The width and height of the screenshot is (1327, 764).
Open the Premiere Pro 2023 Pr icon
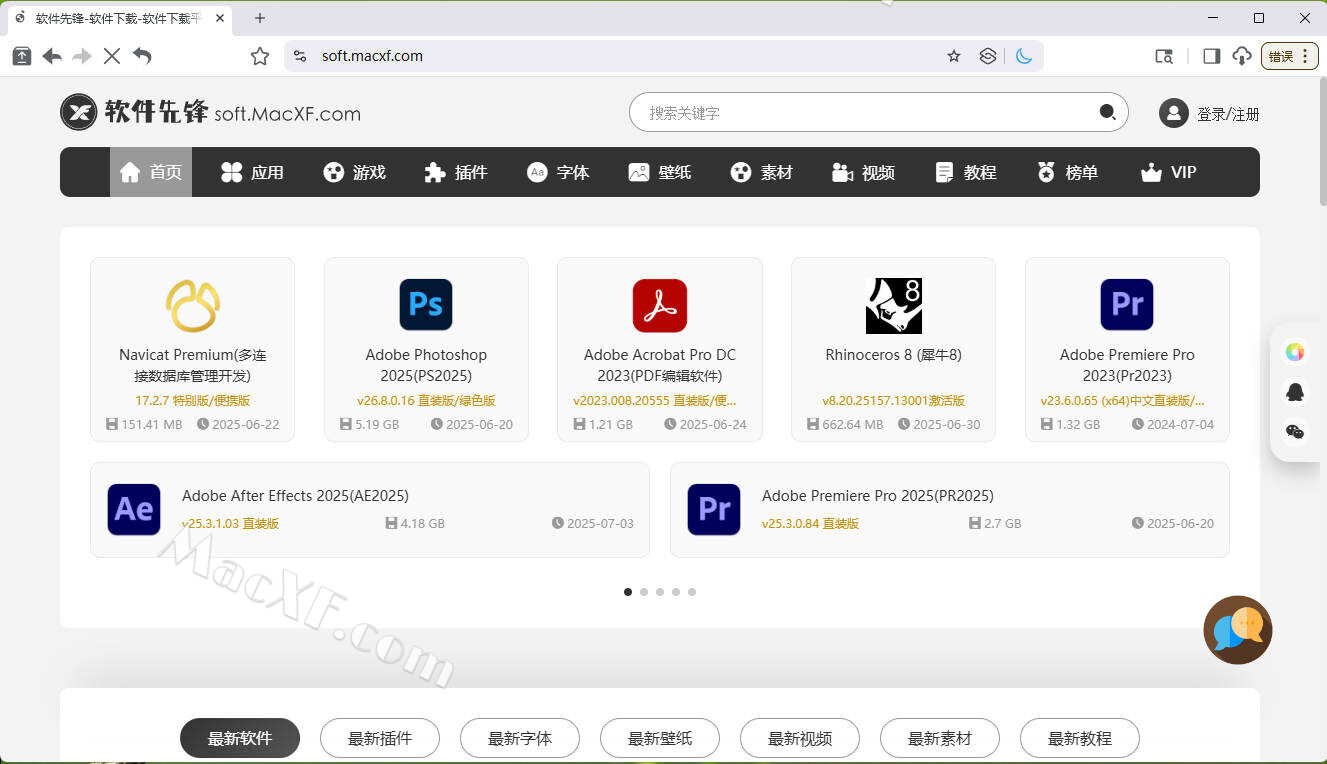point(1127,305)
